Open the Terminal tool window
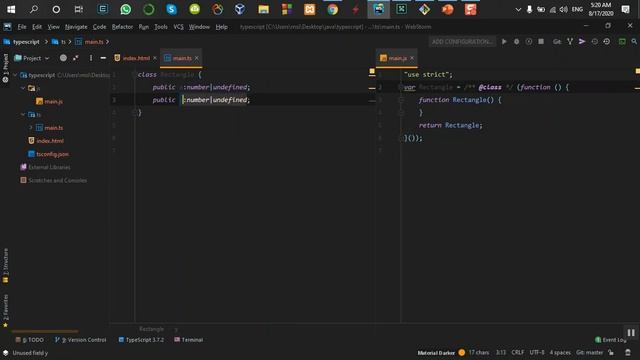640x360 pixels. click(x=189, y=340)
